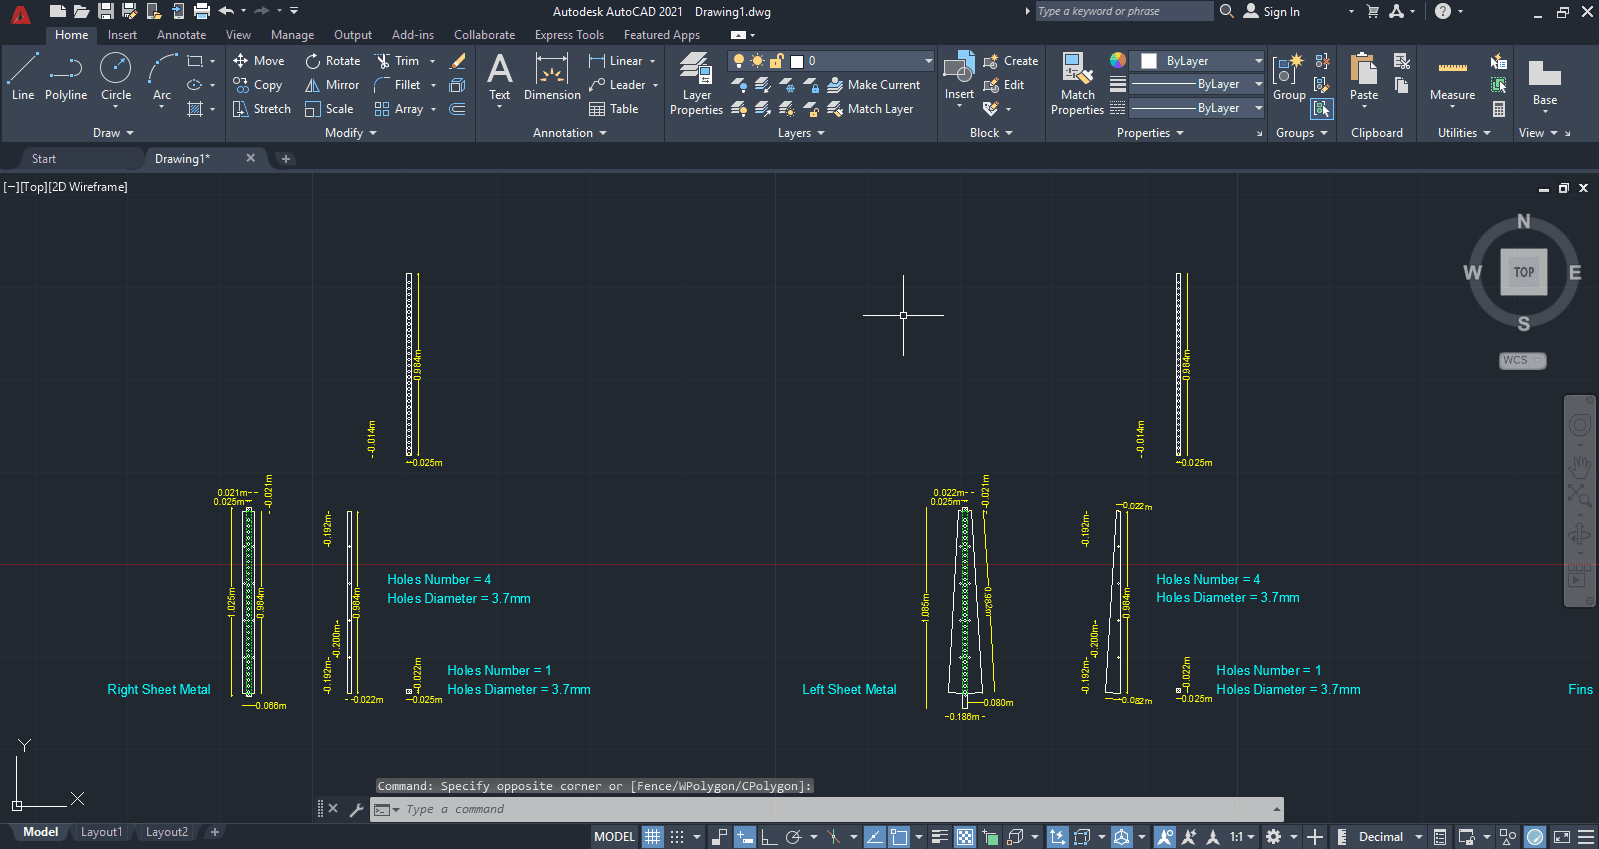Screen dimensions: 1599x849
Task: Open Quick Calculator icon in Utilities
Action: coord(1499,109)
